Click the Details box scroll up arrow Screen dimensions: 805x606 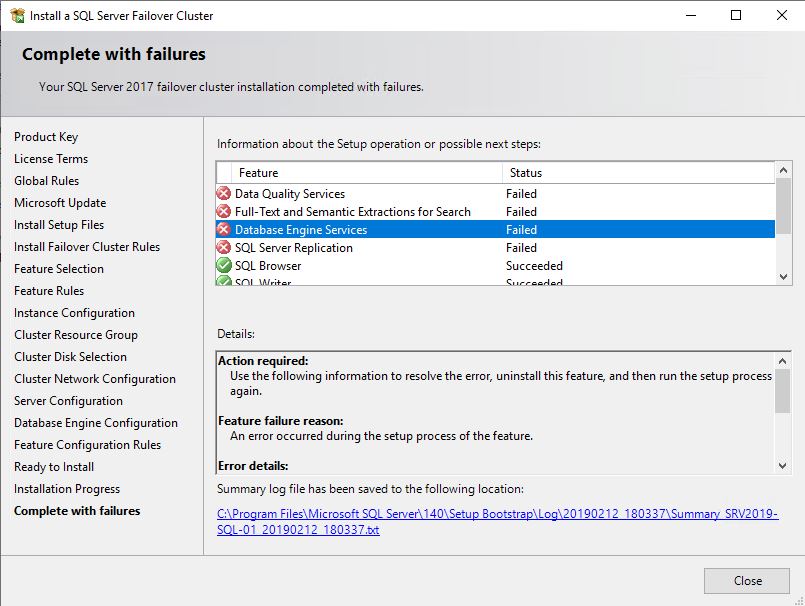click(782, 361)
